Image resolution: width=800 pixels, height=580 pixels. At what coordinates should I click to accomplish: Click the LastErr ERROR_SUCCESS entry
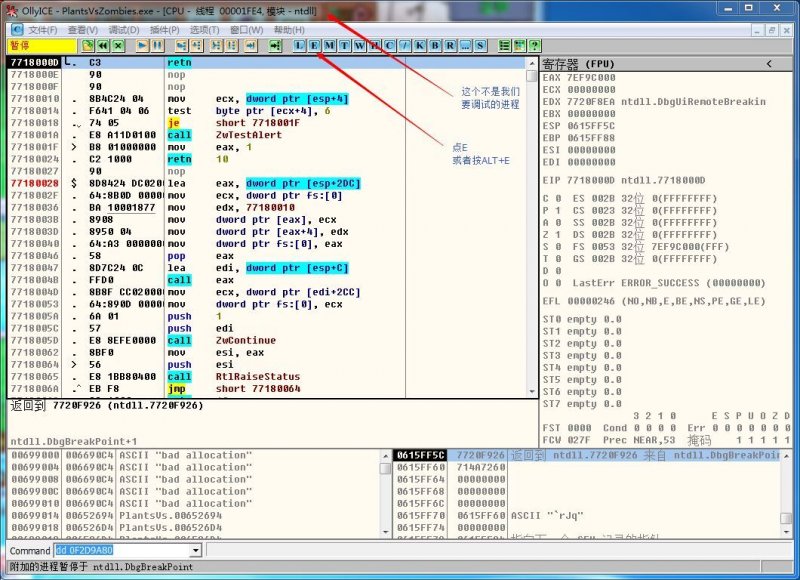668,283
